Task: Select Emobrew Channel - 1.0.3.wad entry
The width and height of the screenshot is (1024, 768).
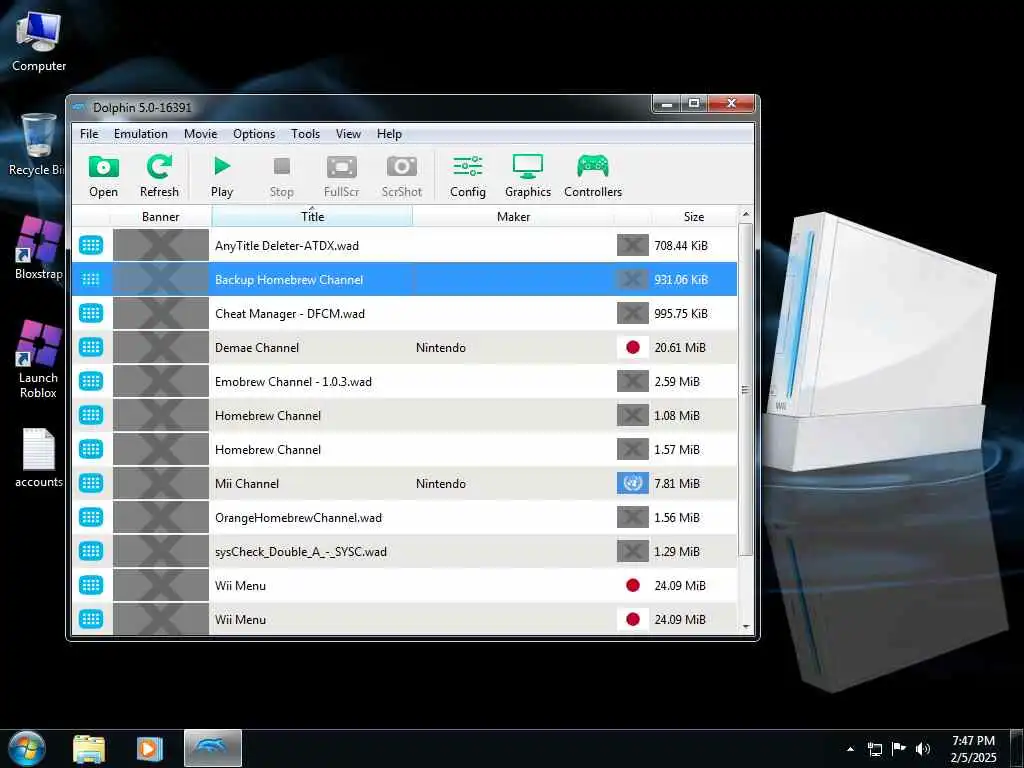Action: click(404, 381)
